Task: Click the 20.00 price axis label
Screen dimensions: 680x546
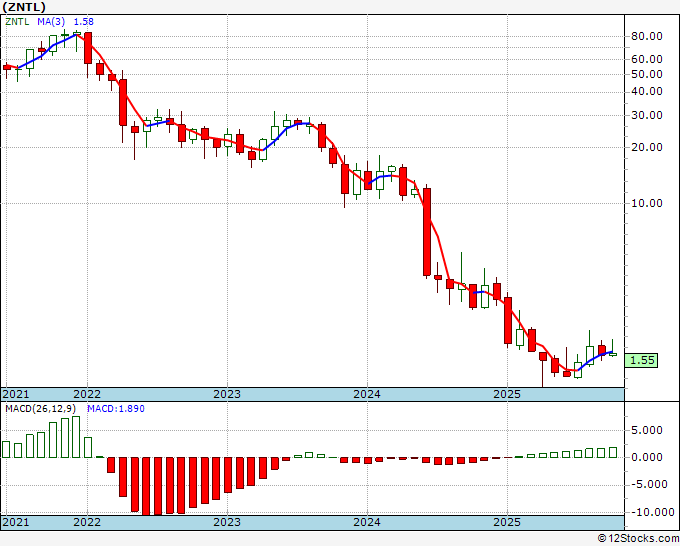Action: pyautogui.click(x=647, y=147)
